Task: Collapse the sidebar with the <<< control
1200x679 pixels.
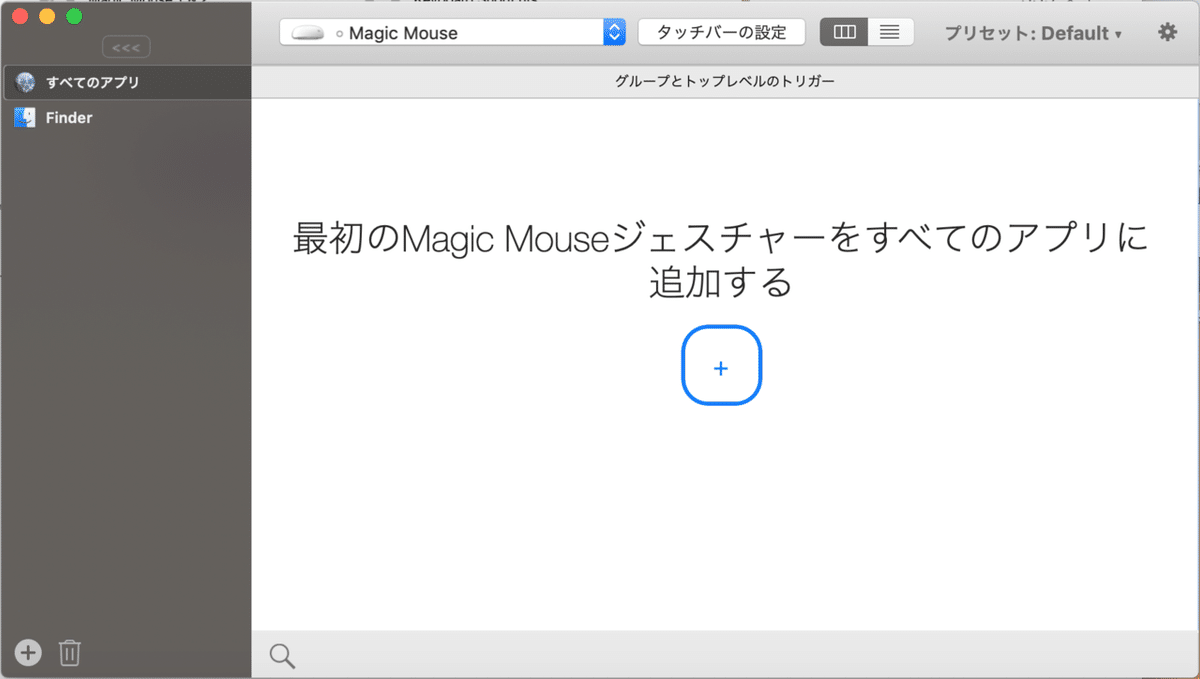Action: pos(126,46)
